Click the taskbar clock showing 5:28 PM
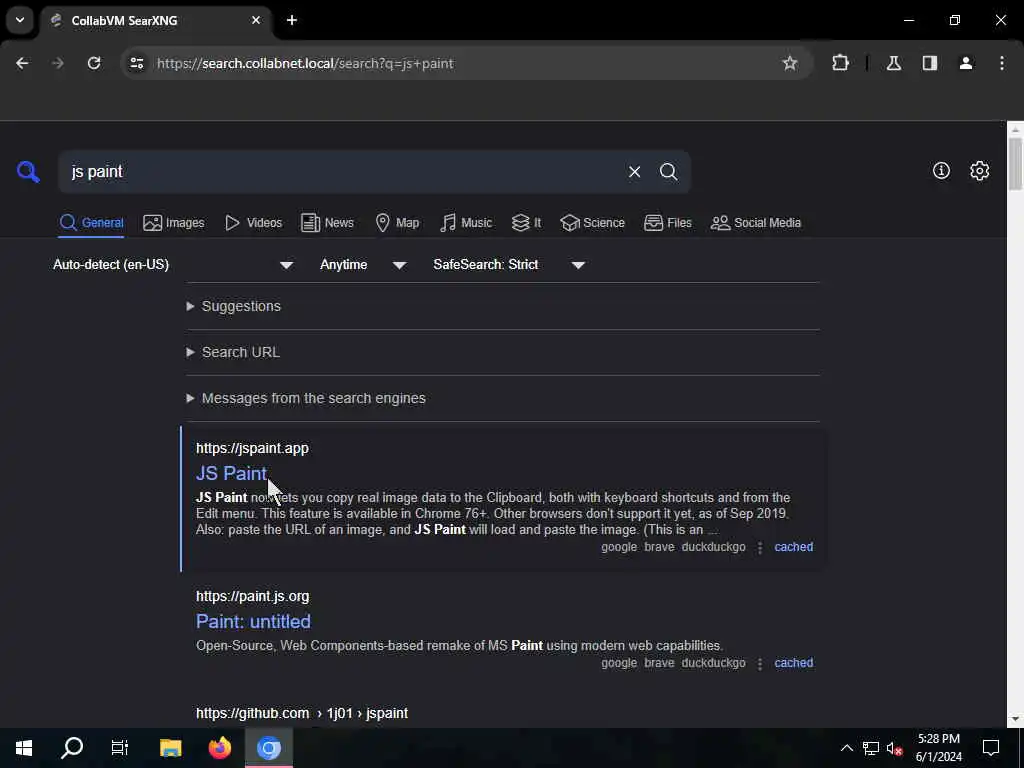Image resolution: width=1024 pixels, height=768 pixels. tap(938, 748)
